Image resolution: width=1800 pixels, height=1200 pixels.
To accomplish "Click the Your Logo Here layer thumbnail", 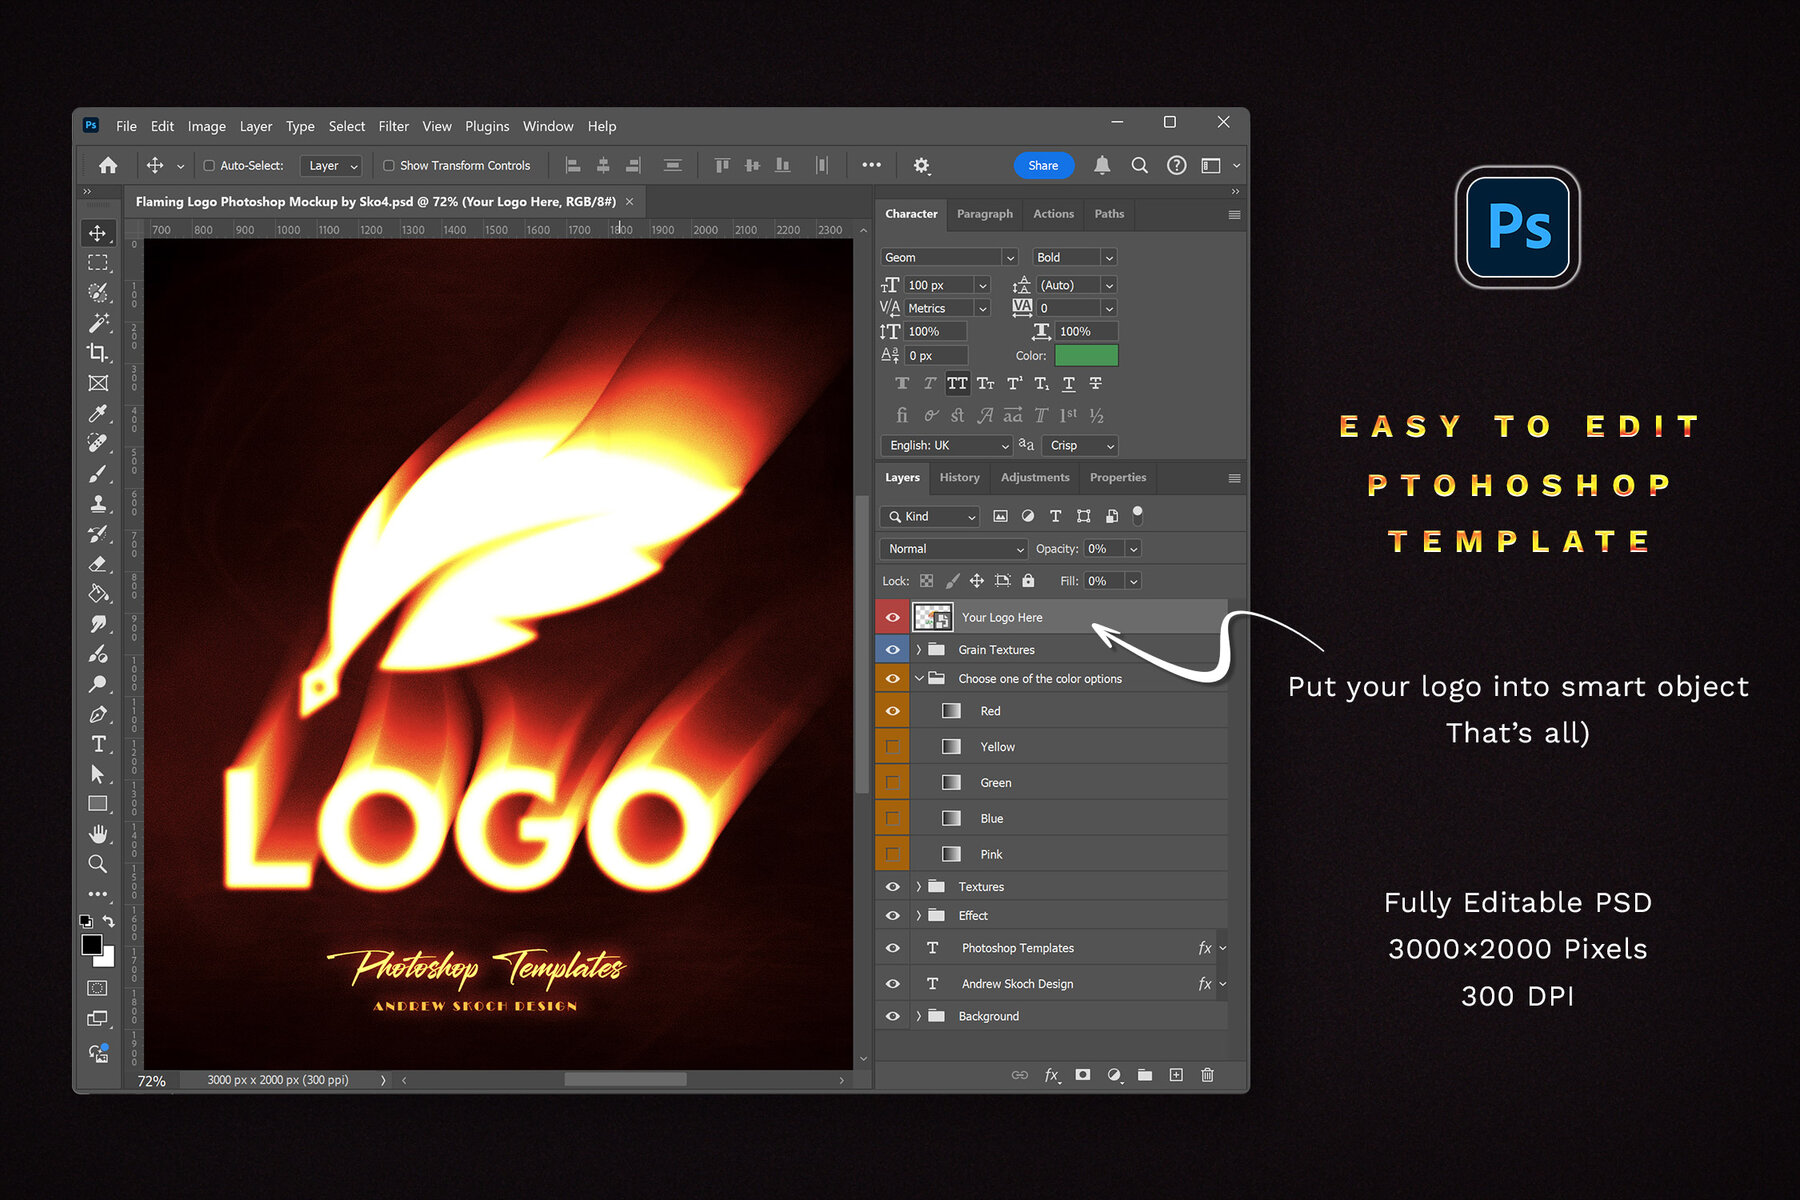I will [x=934, y=617].
